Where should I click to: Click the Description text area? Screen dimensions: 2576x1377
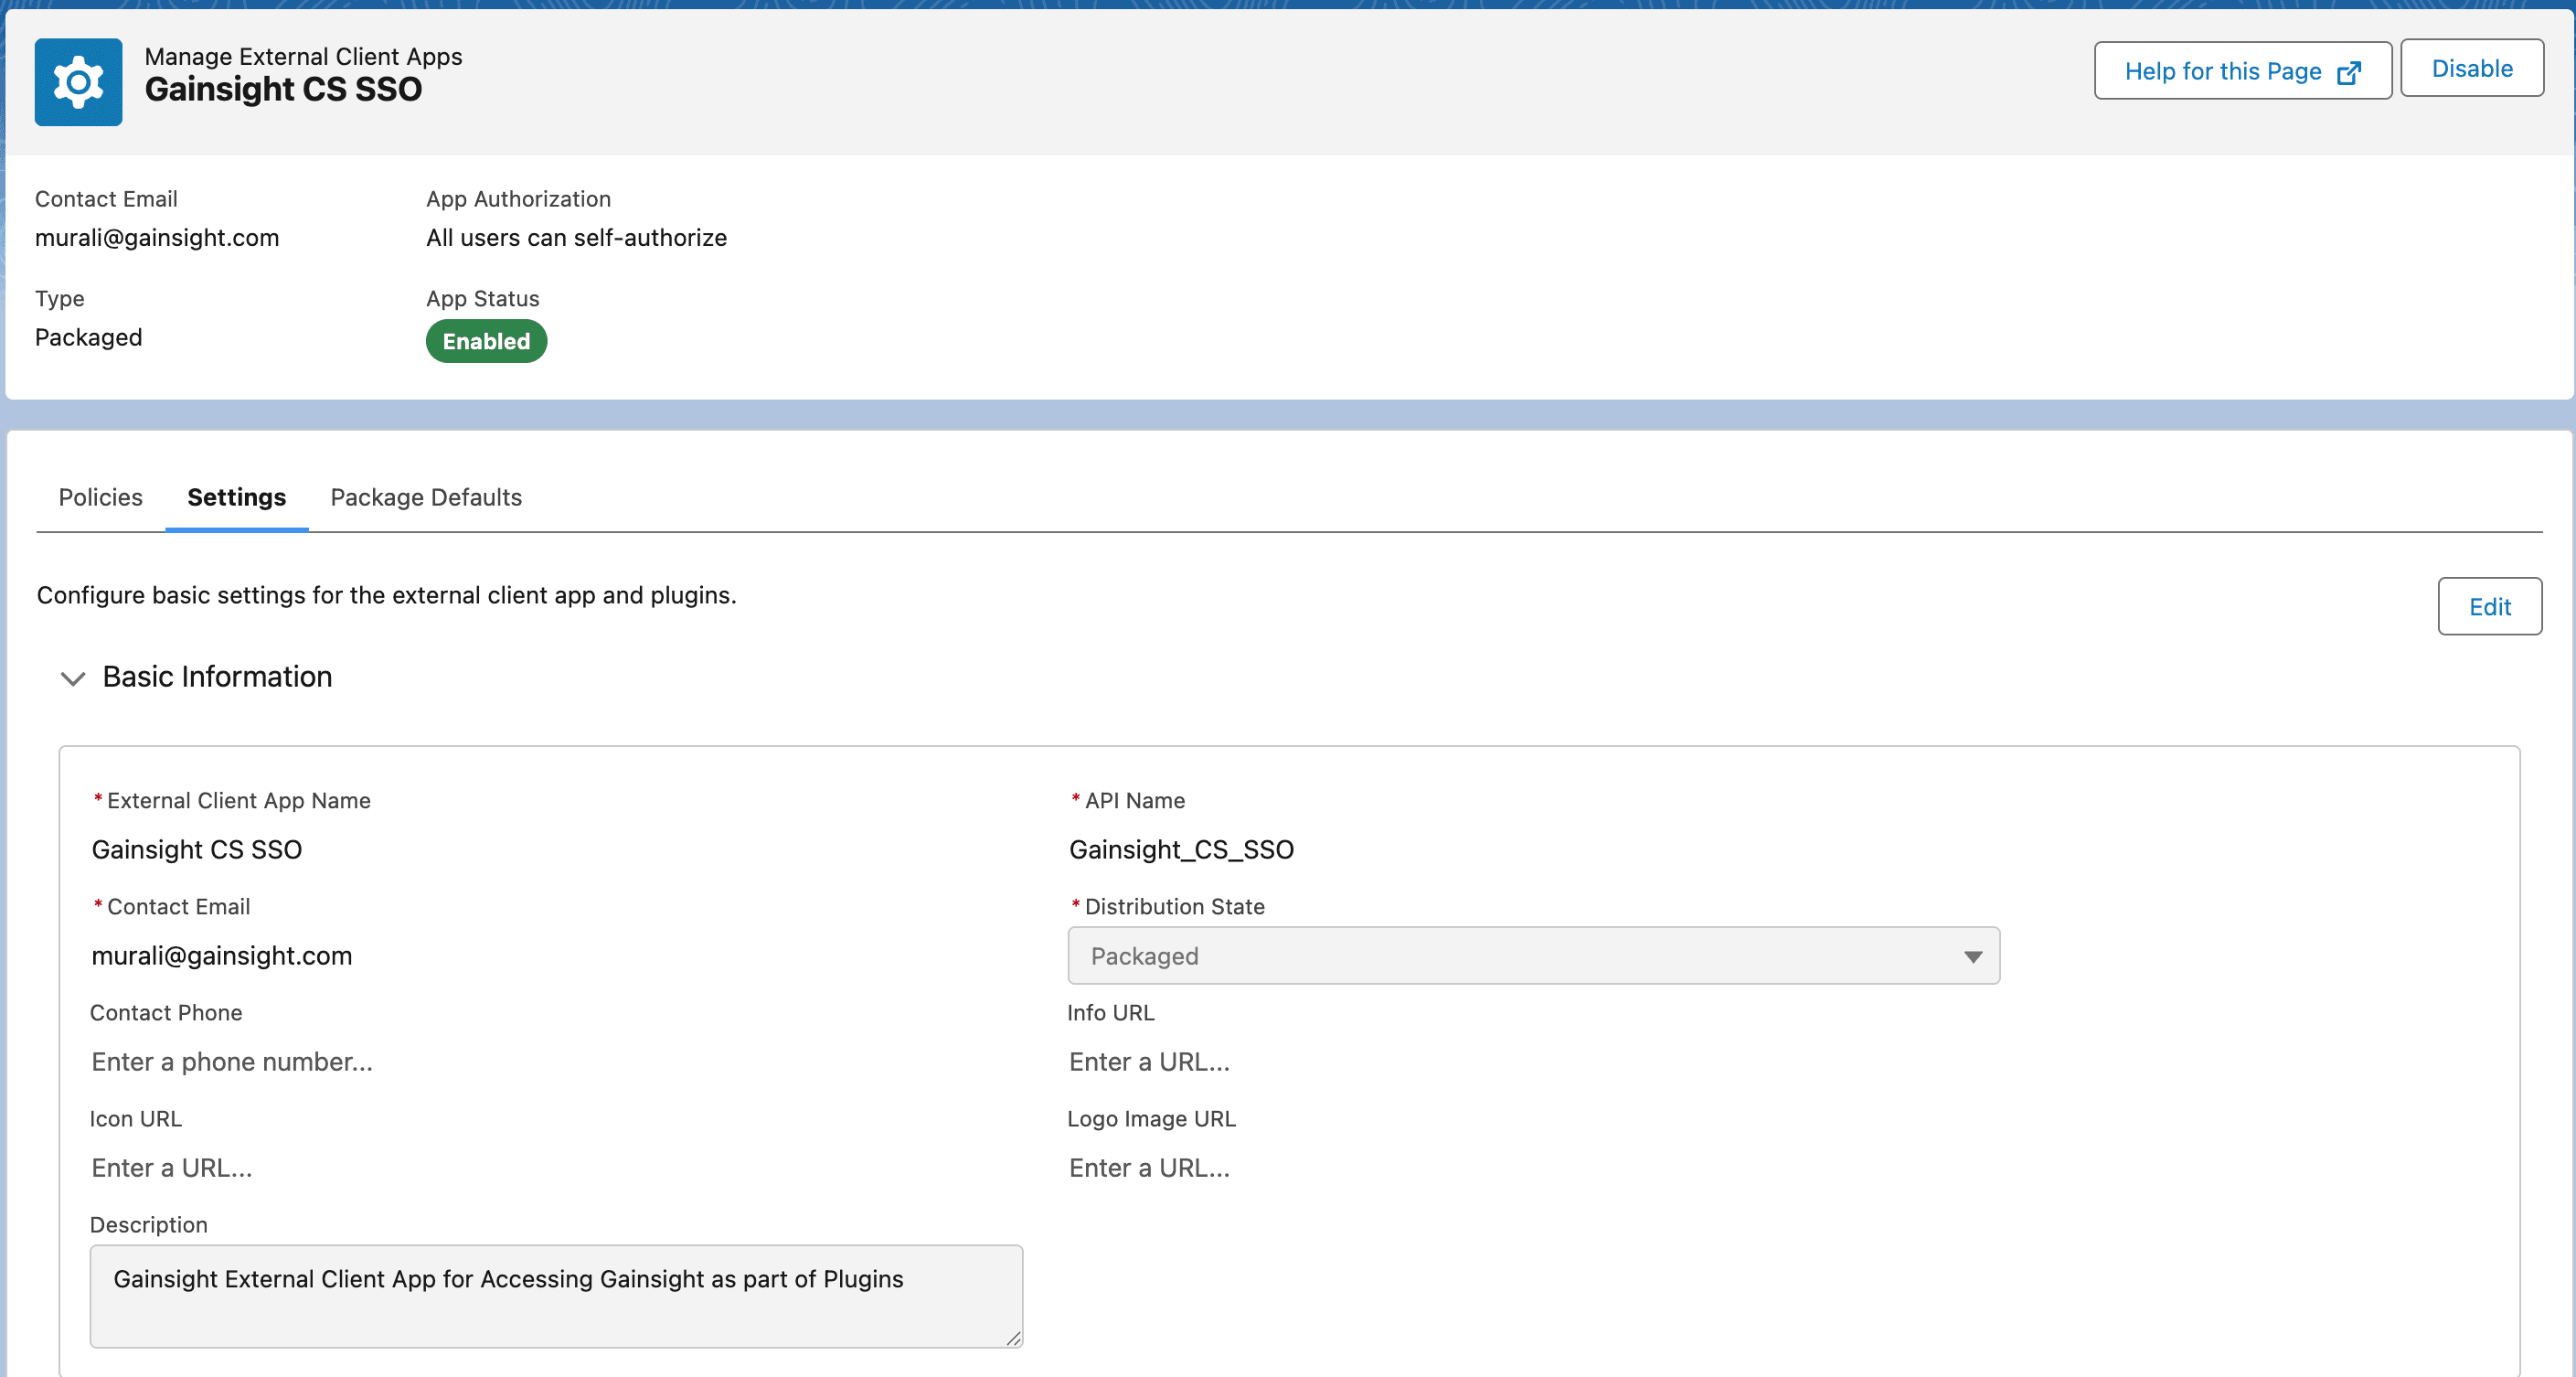tap(556, 1296)
